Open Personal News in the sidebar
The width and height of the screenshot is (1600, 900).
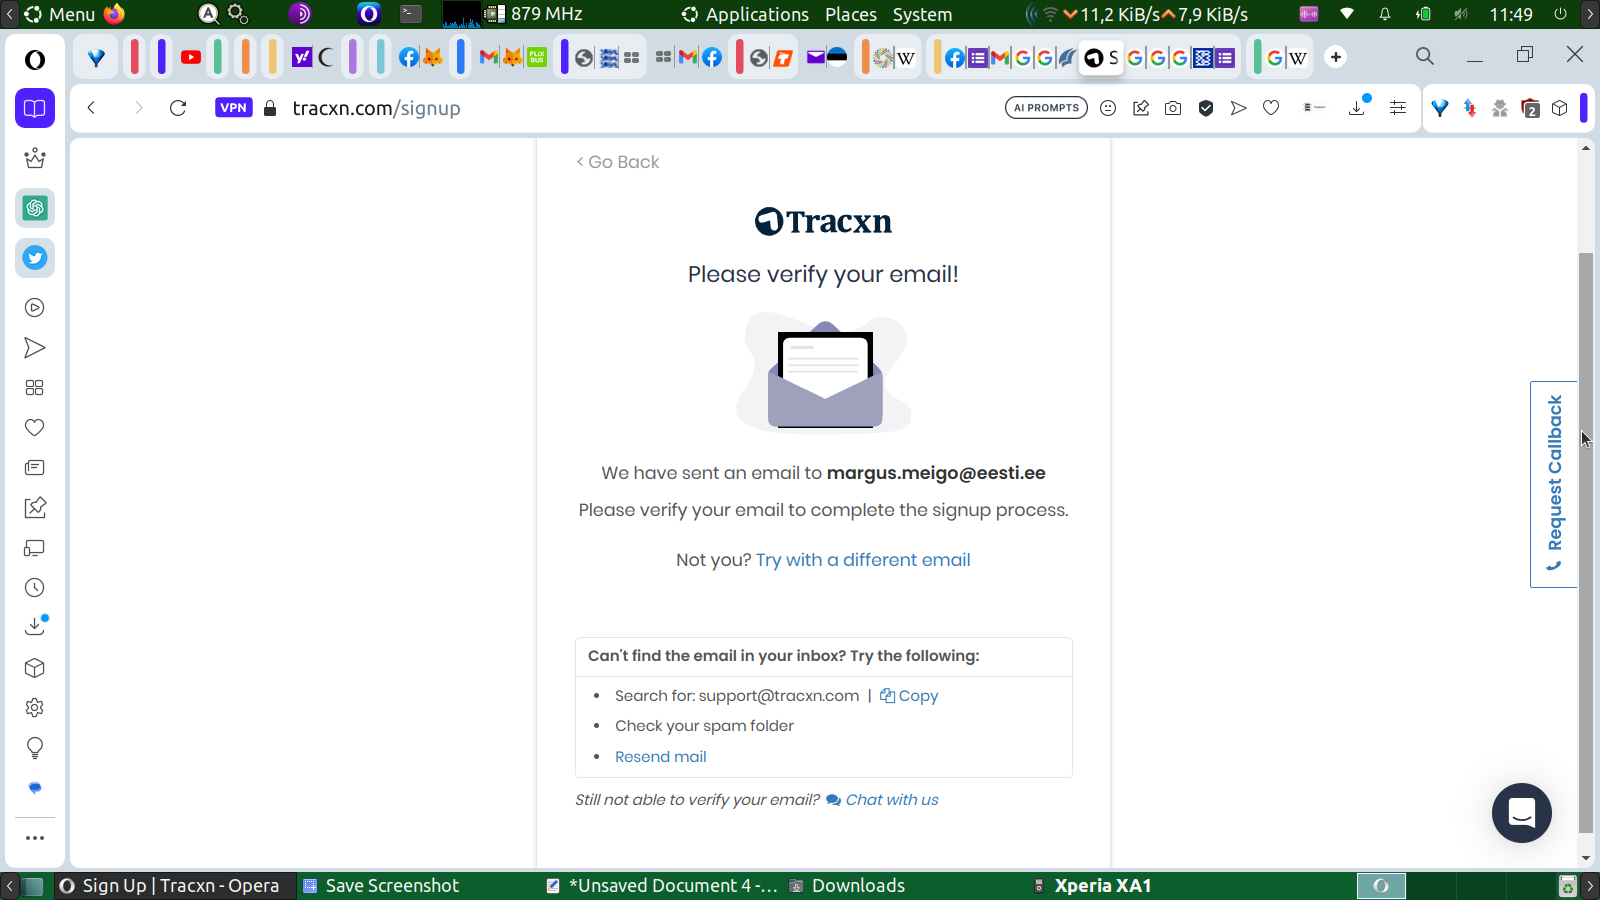(x=35, y=468)
